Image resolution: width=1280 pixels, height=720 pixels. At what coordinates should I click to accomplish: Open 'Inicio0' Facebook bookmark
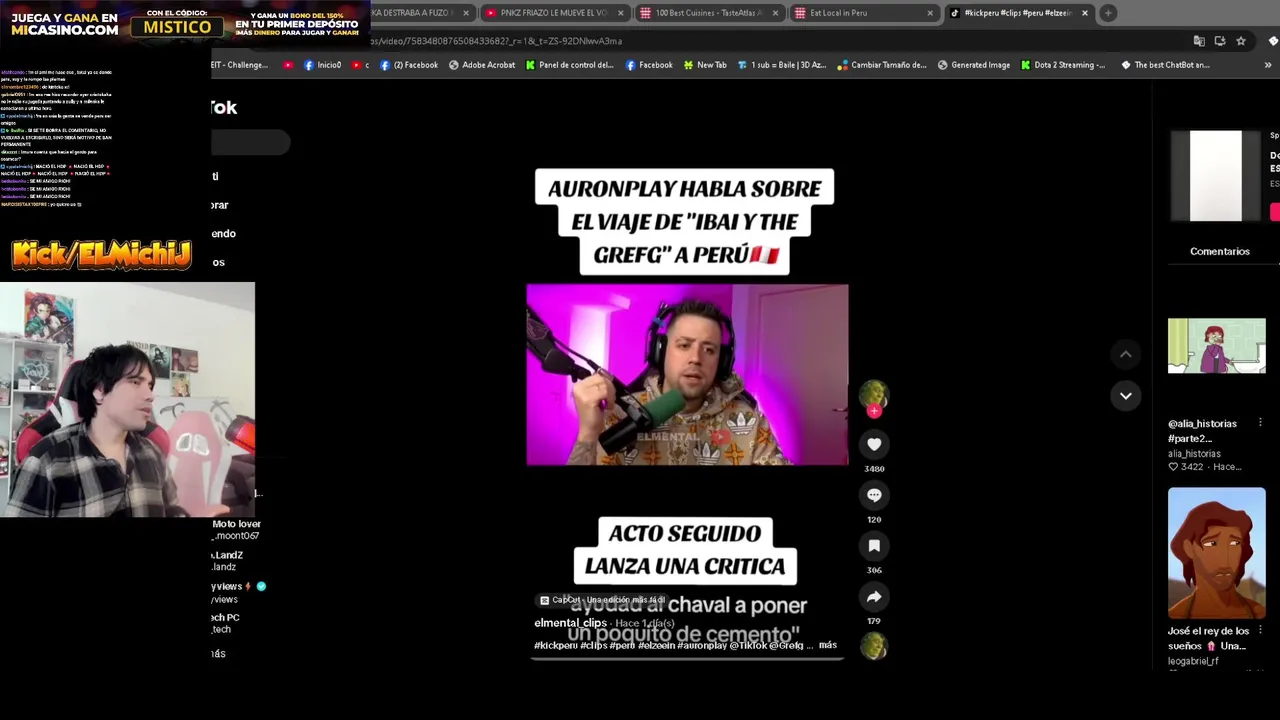coord(322,65)
